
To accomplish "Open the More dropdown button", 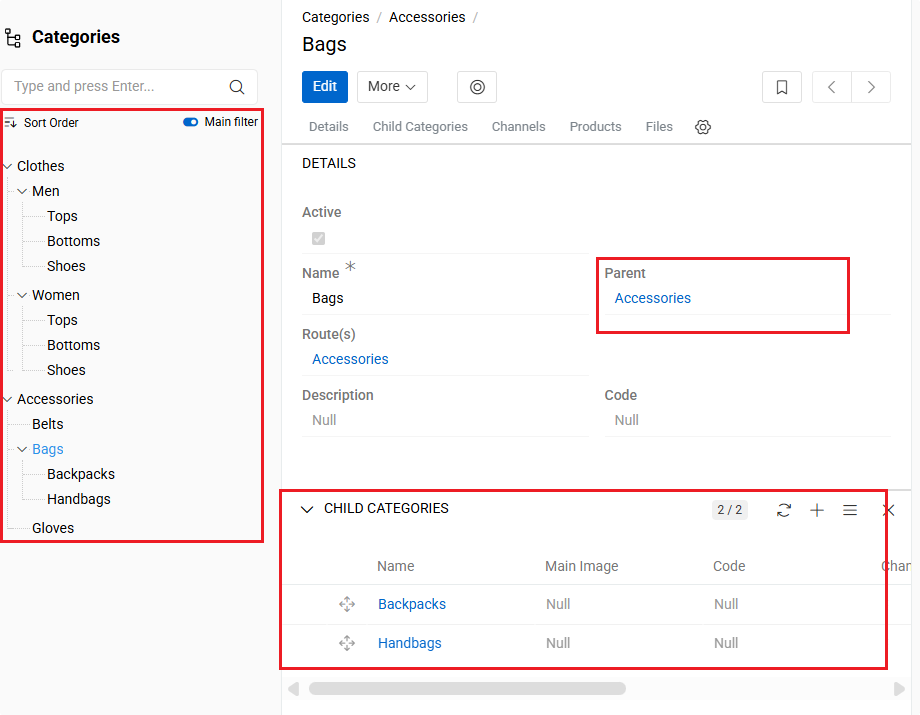I will coord(392,87).
